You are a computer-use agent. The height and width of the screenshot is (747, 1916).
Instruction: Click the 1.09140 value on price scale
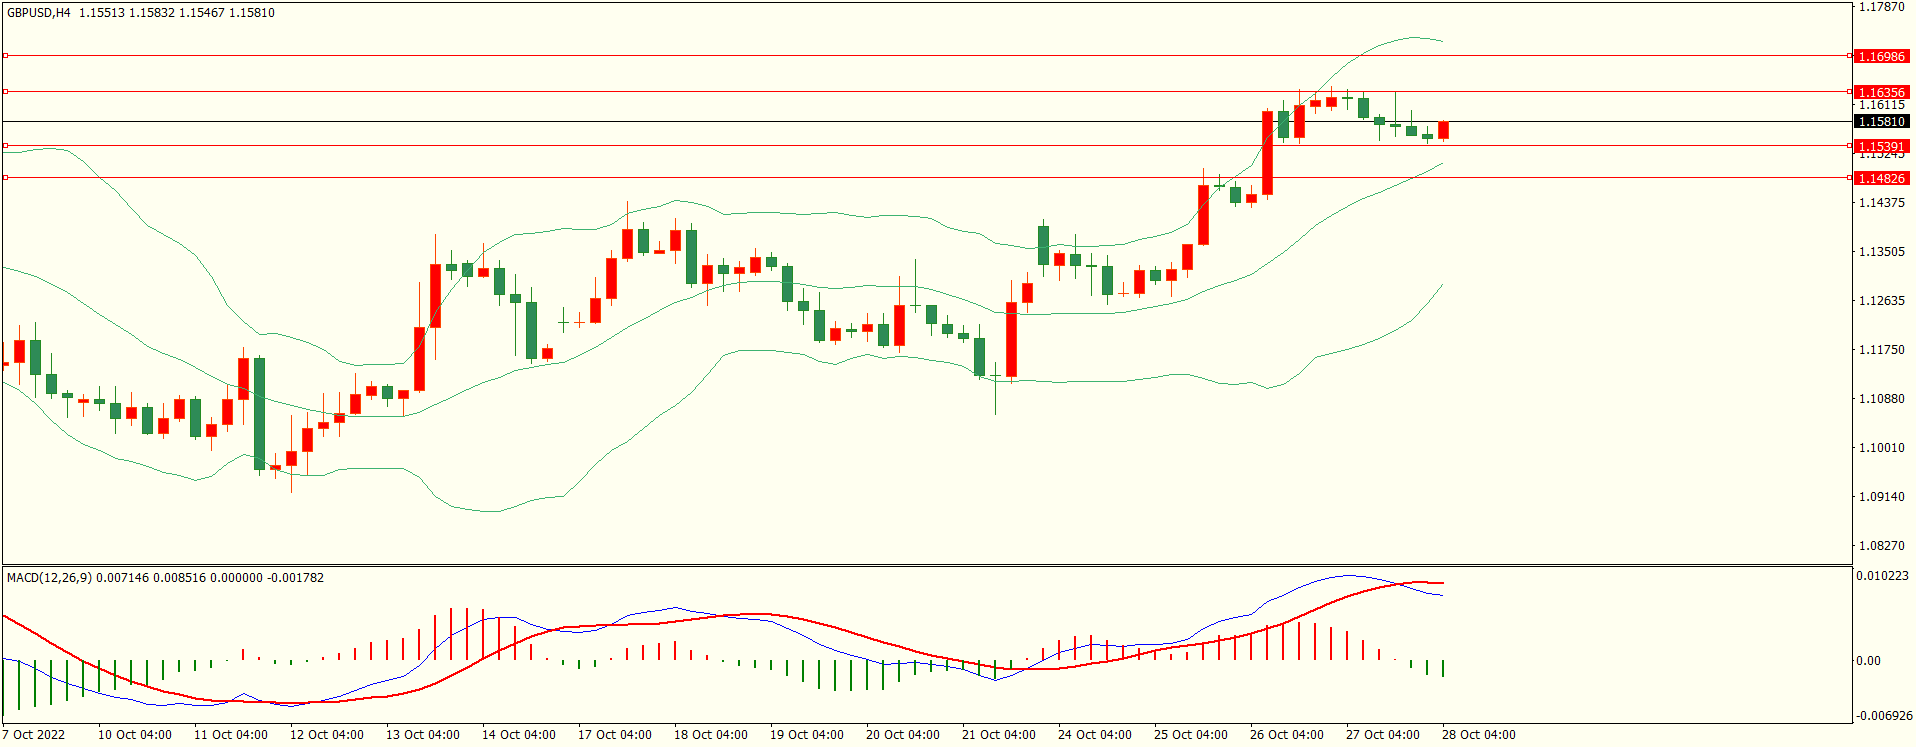tap(1881, 497)
